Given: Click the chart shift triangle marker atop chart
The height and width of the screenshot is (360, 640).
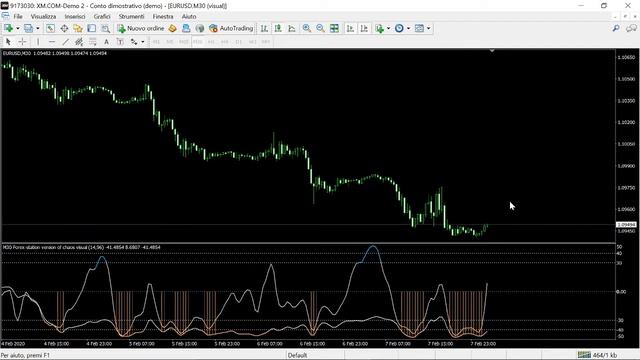Looking at the screenshot, I should pos(492,51).
